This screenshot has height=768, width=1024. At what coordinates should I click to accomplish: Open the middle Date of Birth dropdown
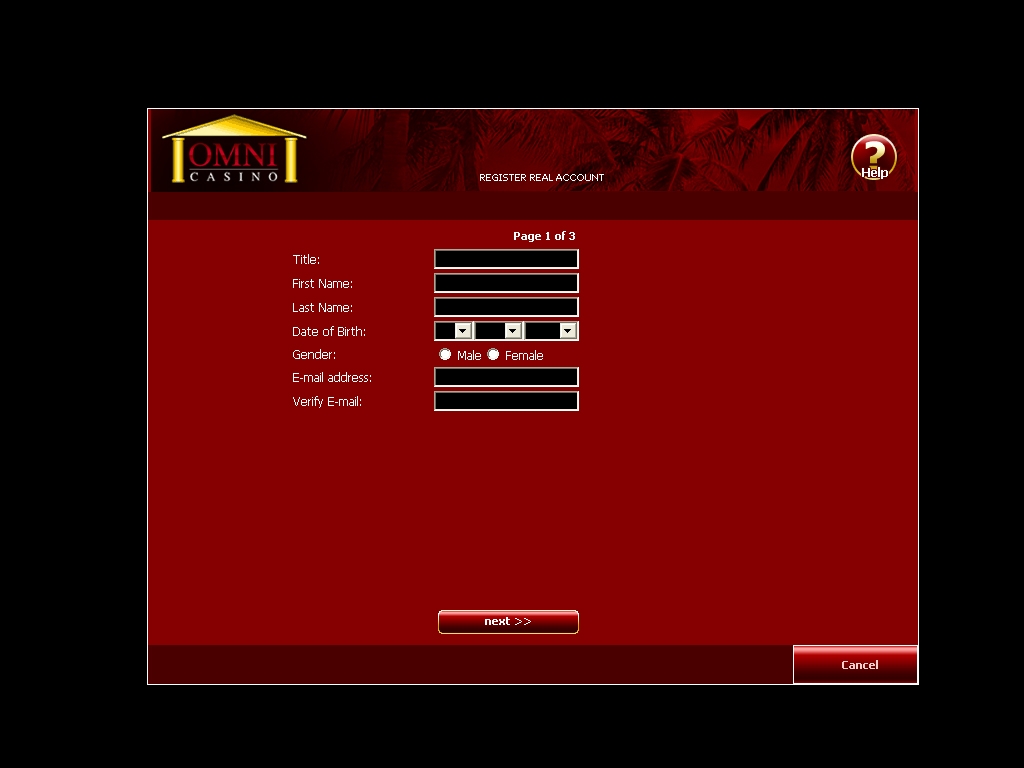coord(498,331)
